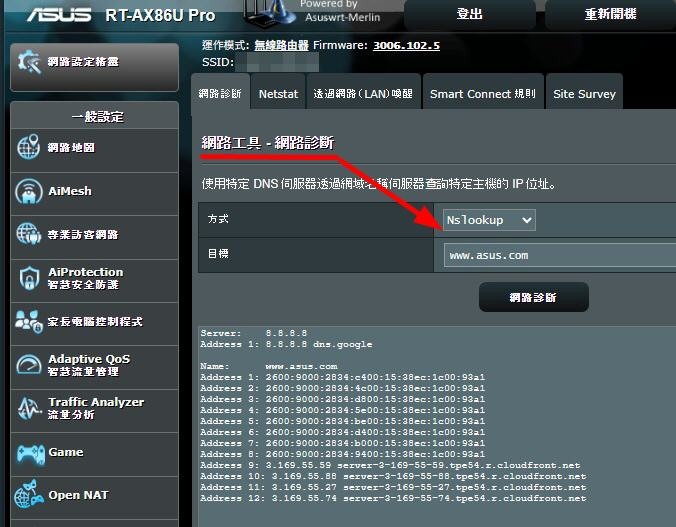
Task: Open the Open NAT page
Action: click(x=94, y=498)
